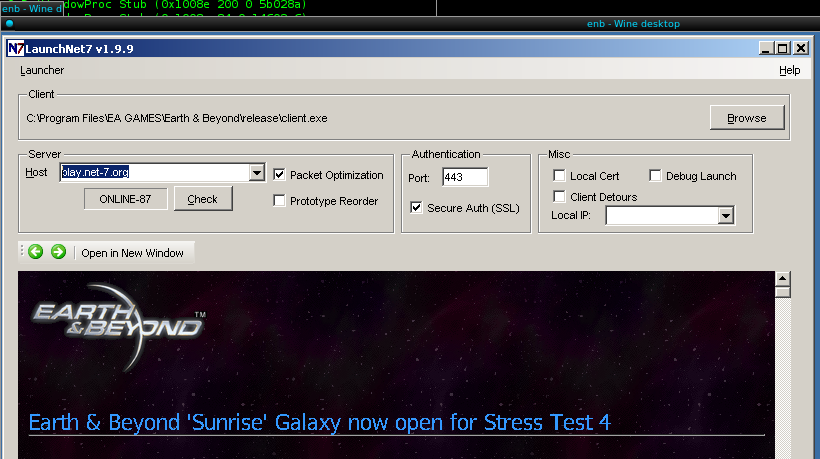Go back with the green back arrow
Viewport: 820px width, 459px height.
[36, 252]
